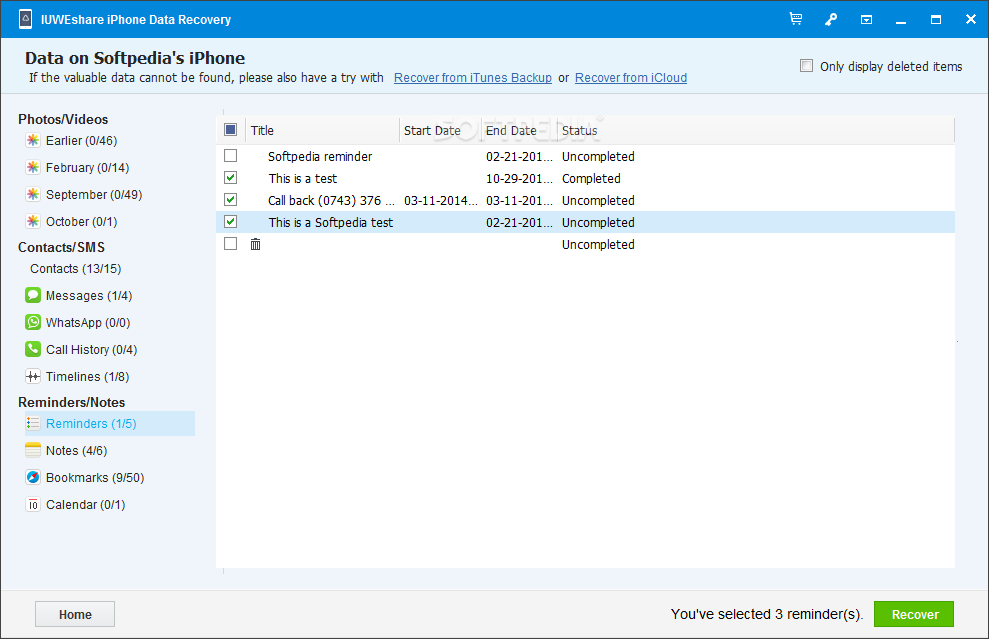Click the green Messages bubble icon
Image resolution: width=989 pixels, height=639 pixels.
[33, 295]
